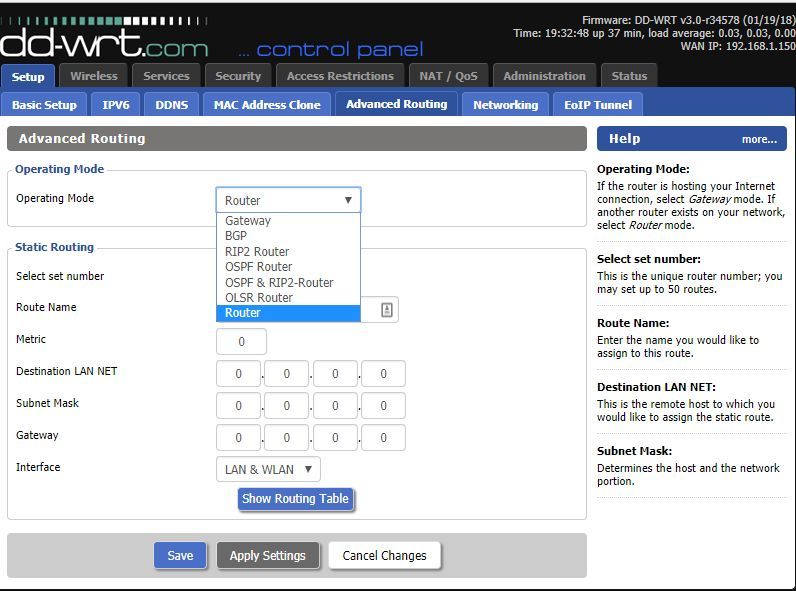Screen dimensions: 796x591
Task: Go to the DDNS sub-tab
Action: pyautogui.click(x=172, y=105)
